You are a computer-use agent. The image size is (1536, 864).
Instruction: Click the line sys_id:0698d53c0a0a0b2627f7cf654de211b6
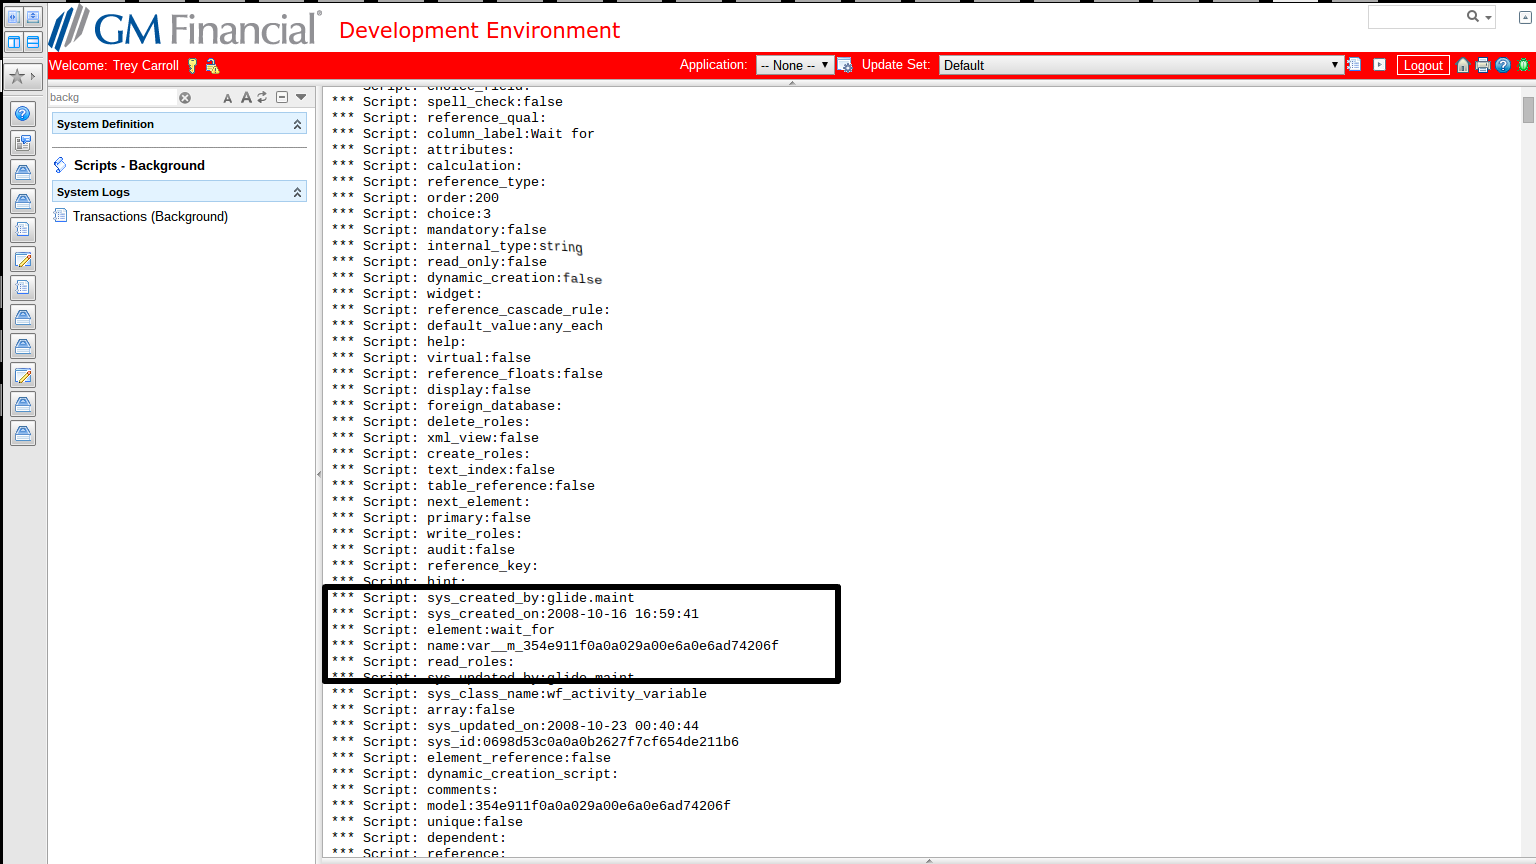click(x=535, y=742)
